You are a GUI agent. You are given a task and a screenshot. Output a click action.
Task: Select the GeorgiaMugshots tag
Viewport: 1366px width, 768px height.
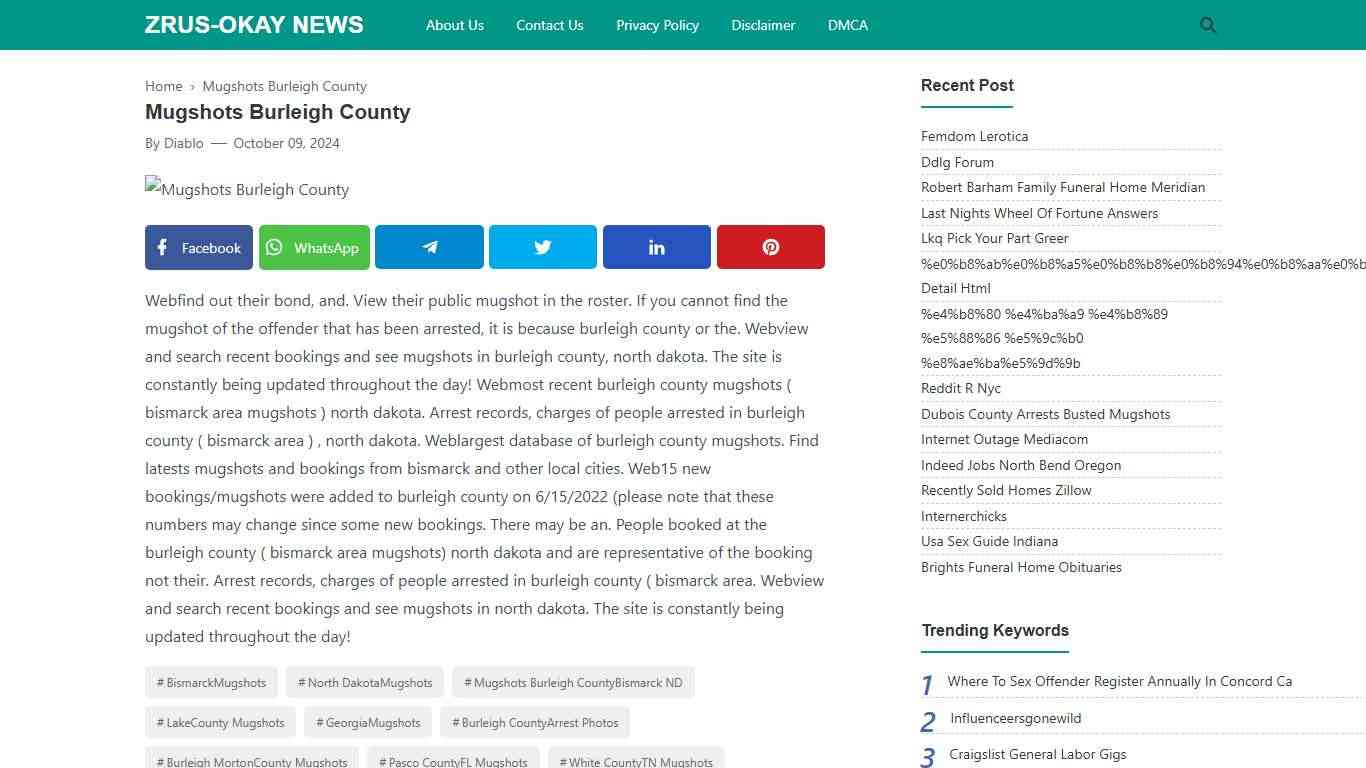click(x=367, y=722)
